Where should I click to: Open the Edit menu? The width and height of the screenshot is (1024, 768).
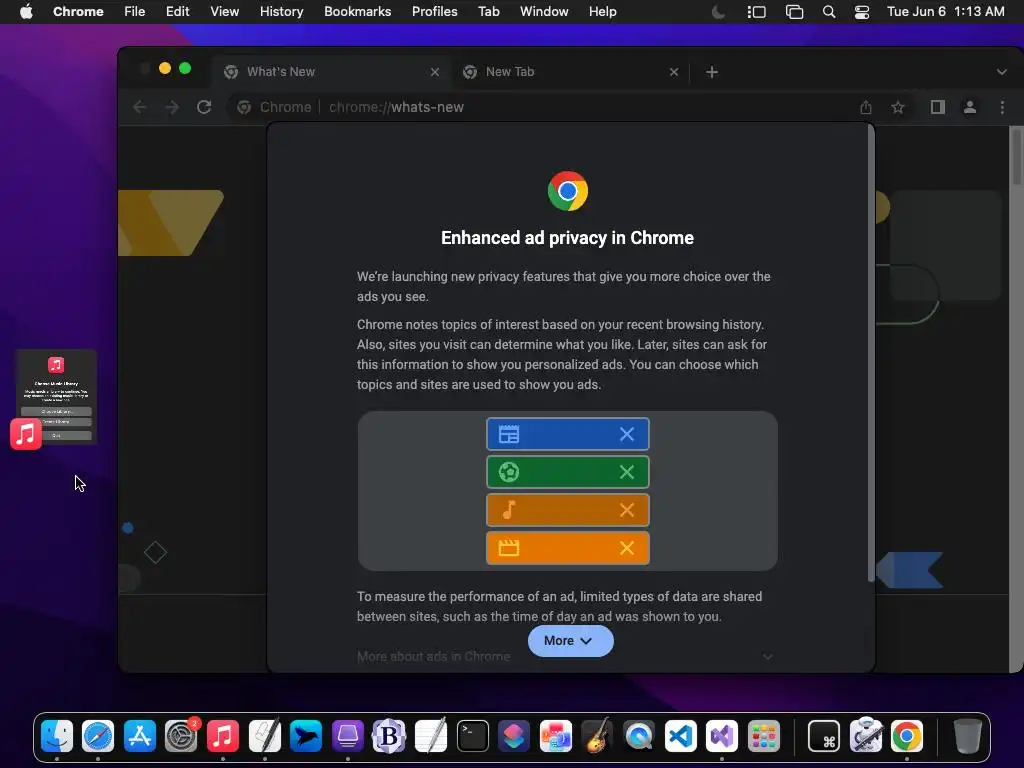177,12
